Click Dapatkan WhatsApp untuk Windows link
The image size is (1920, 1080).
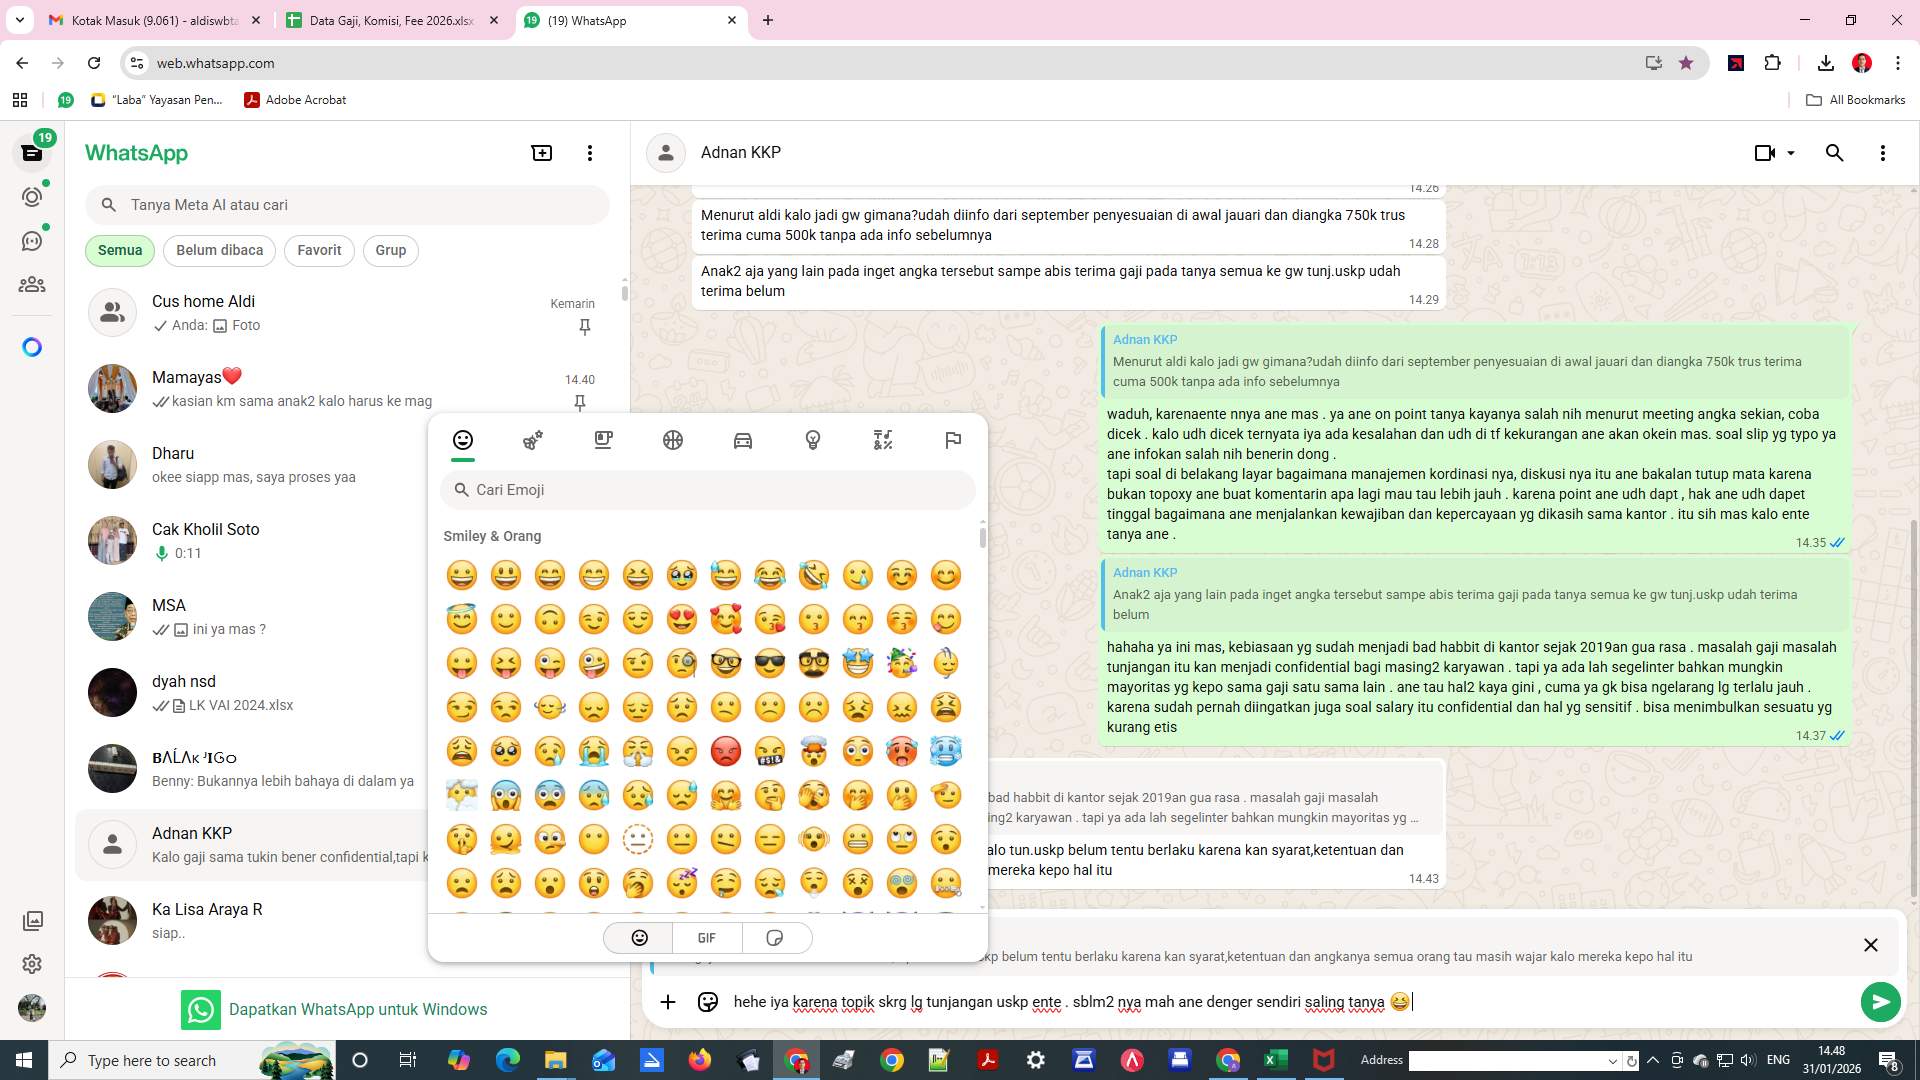tap(357, 1010)
